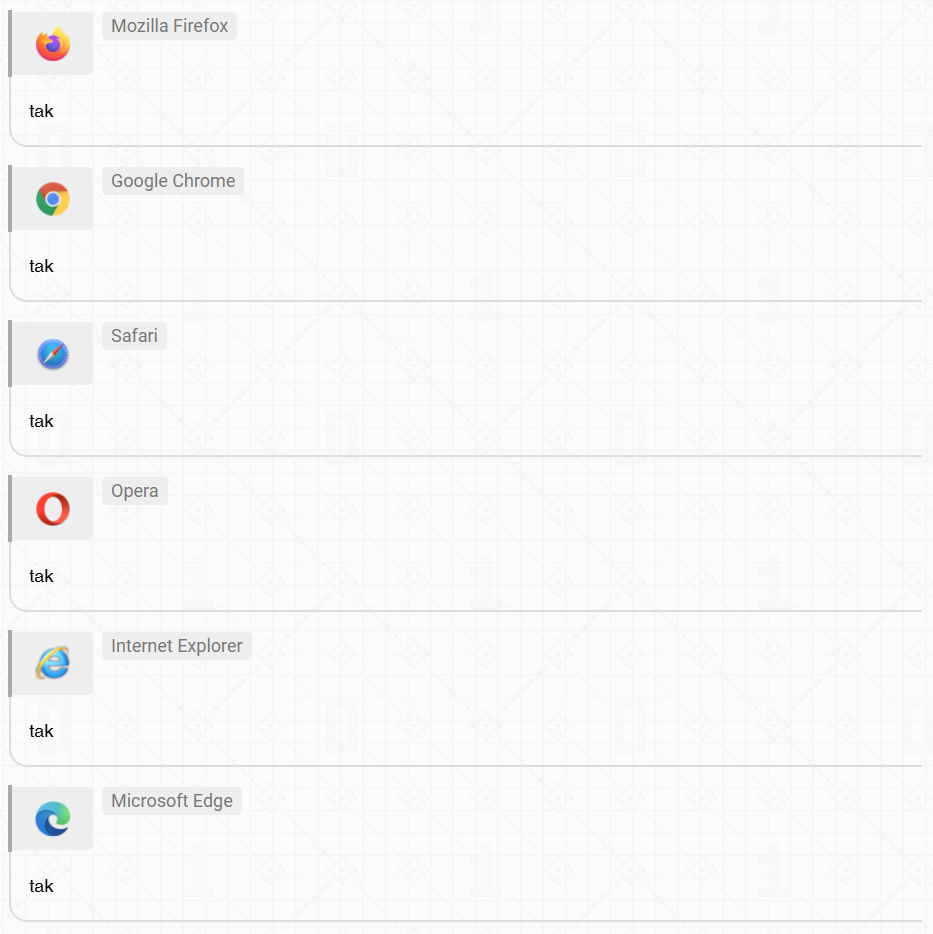This screenshot has height=934, width=933.
Task: Select 'tak' text under Safari
Action: tap(41, 421)
